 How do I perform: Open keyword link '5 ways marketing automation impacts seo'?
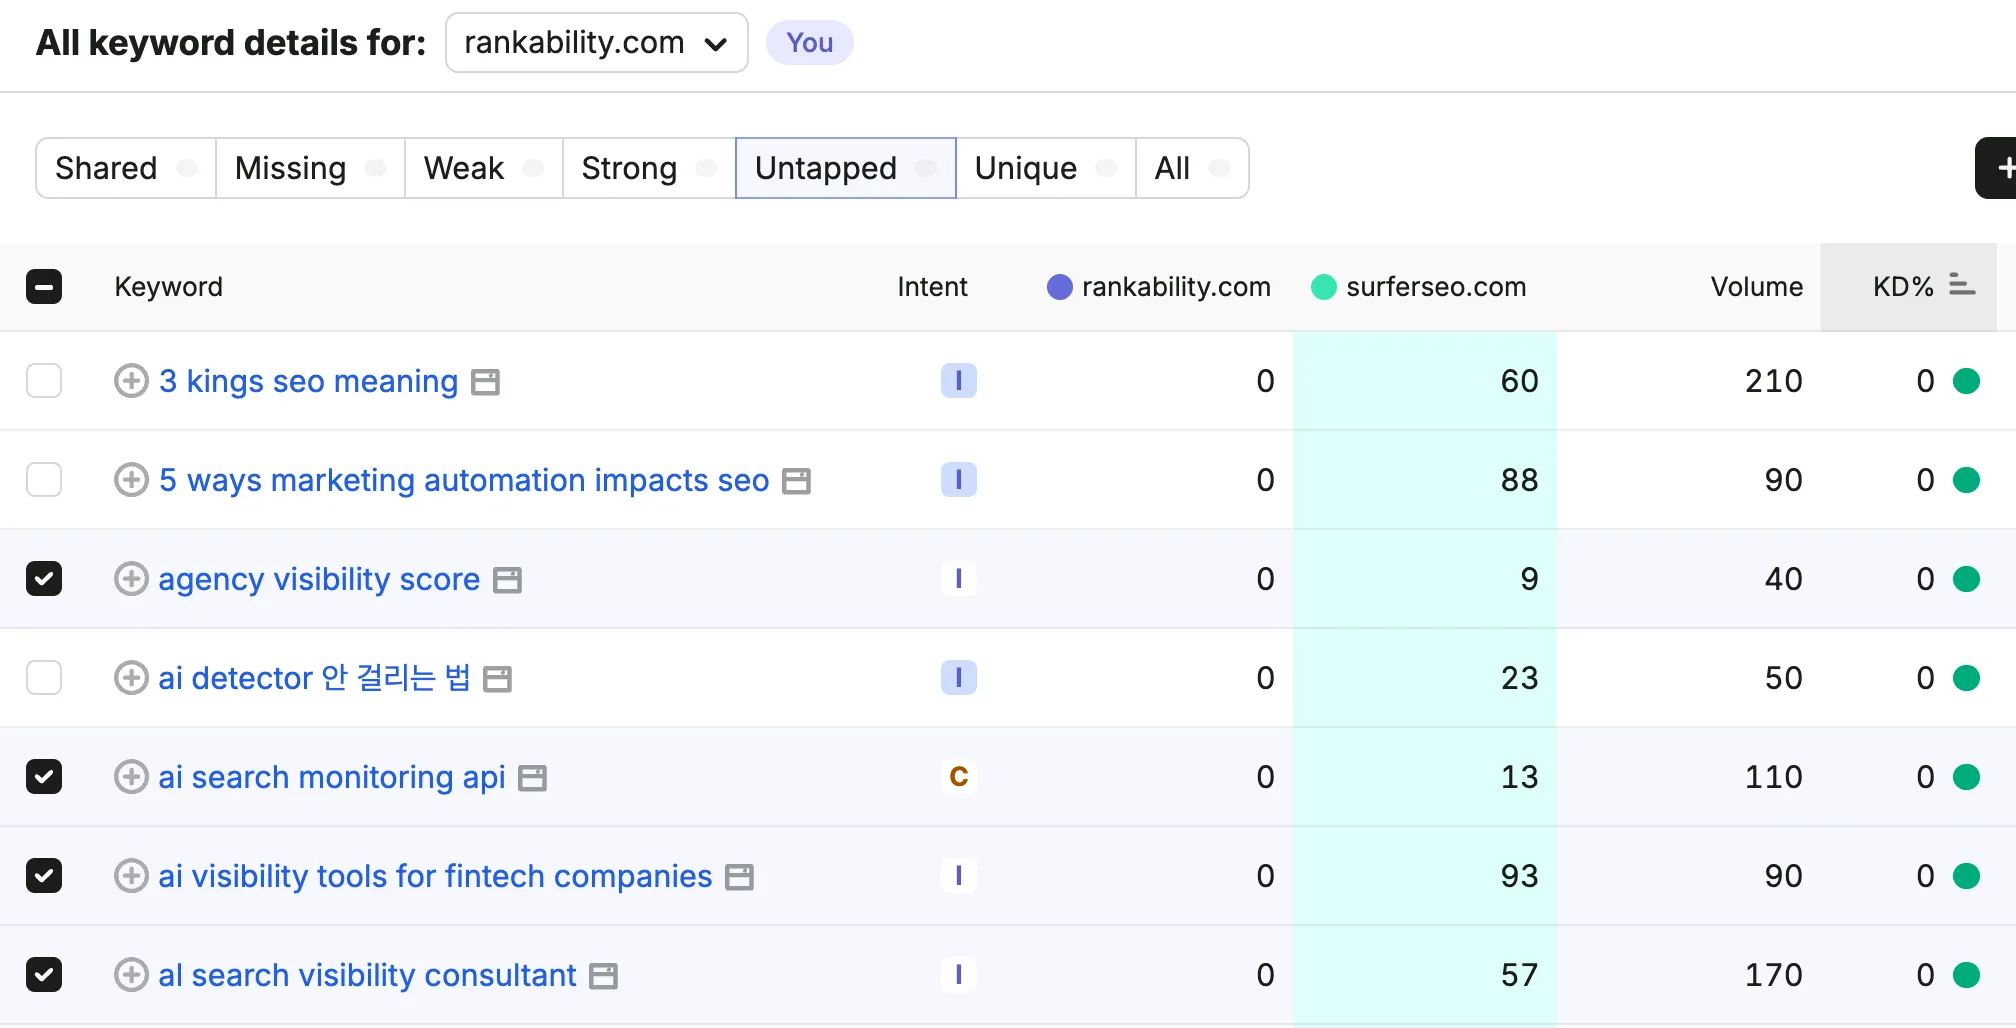[x=464, y=480]
